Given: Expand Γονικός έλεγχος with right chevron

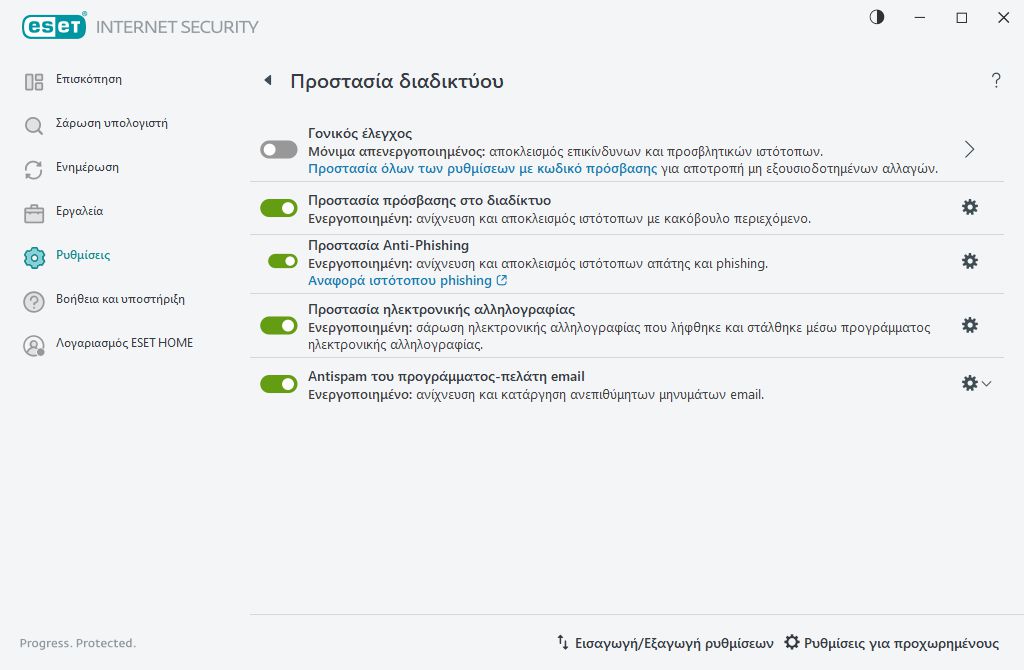Looking at the screenshot, I should pyautogui.click(x=969, y=149).
